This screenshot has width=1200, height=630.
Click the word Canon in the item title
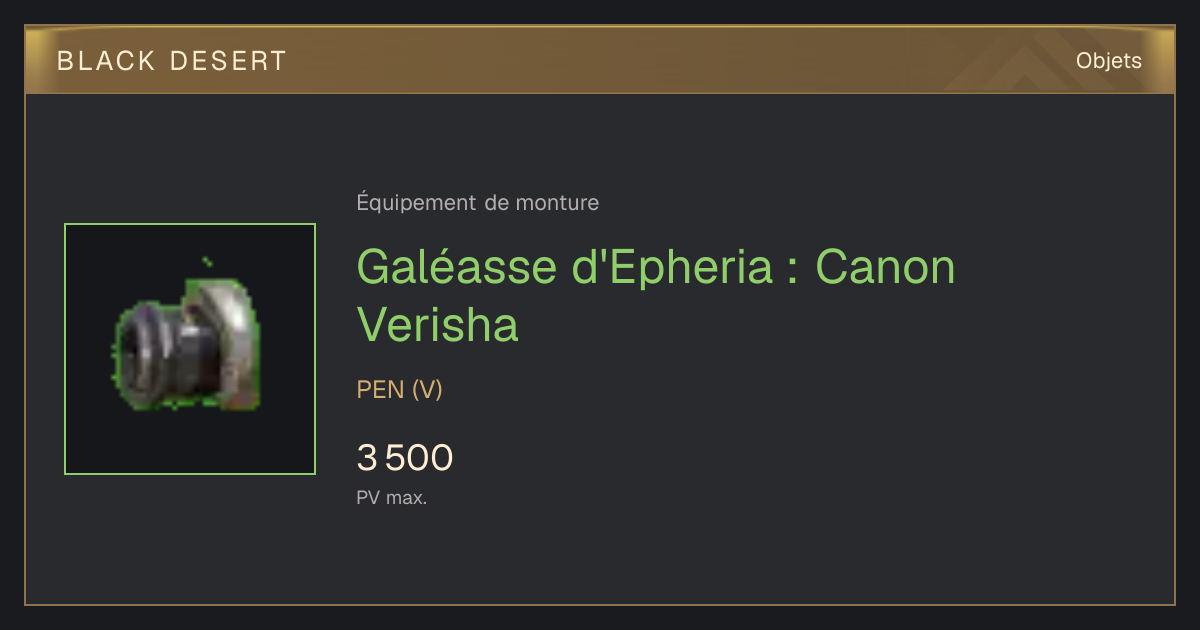[x=886, y=268]
